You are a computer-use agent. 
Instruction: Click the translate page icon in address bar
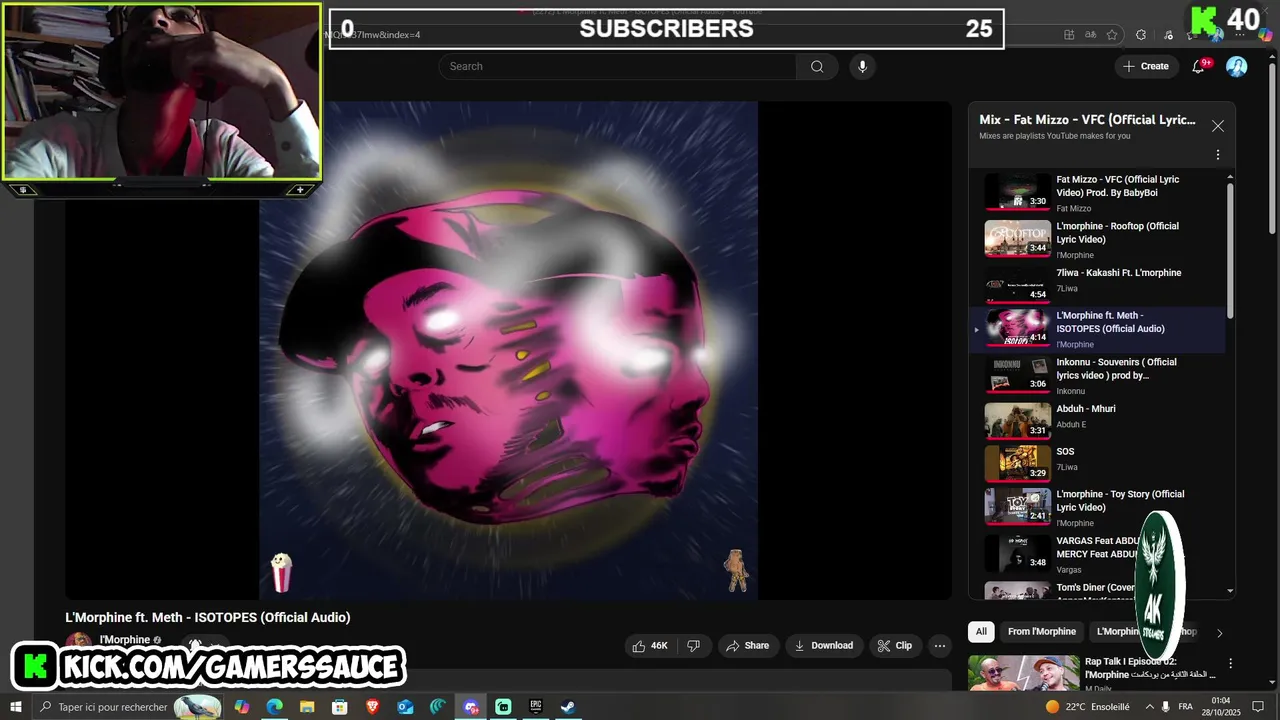1091,35
